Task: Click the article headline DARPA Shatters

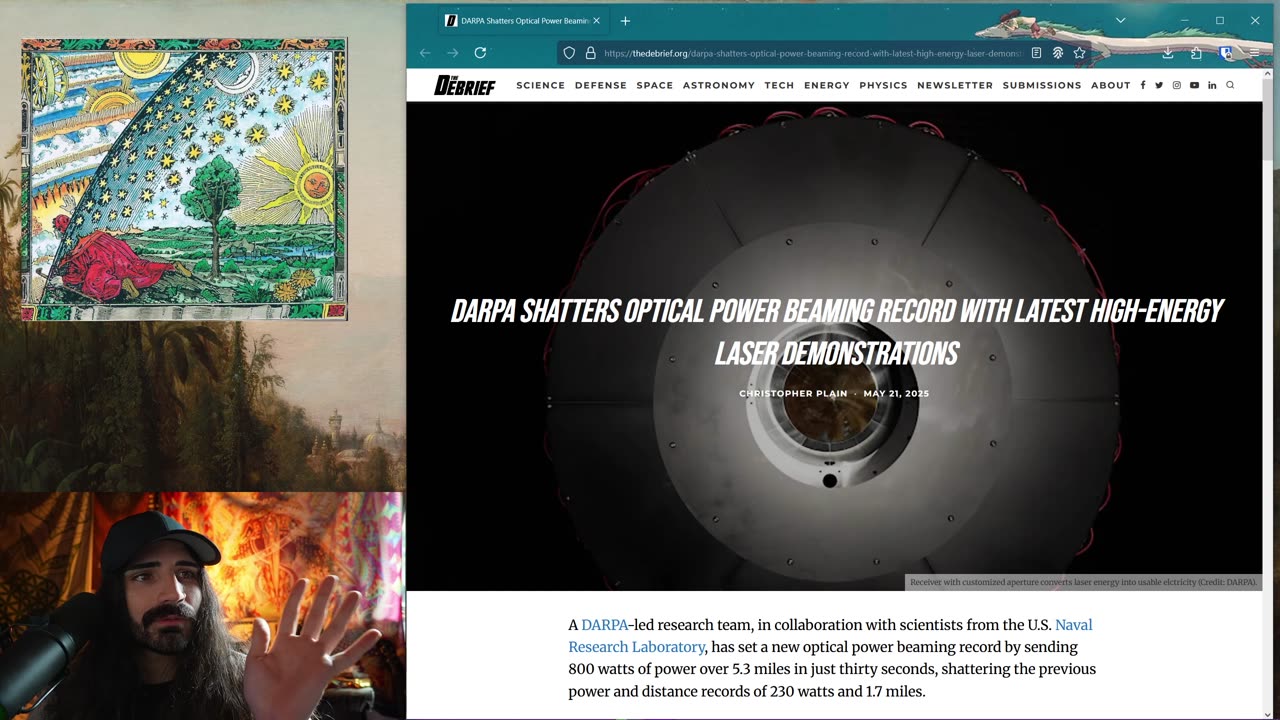Action: pos(836,332)
